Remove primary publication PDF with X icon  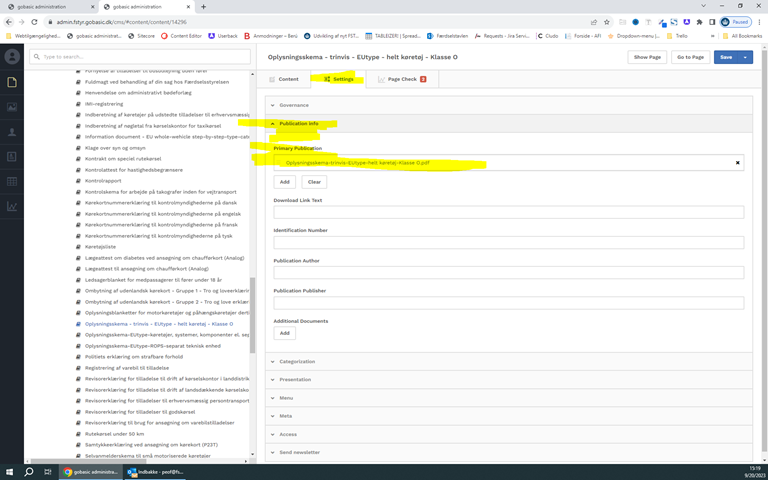pos(738,162)
